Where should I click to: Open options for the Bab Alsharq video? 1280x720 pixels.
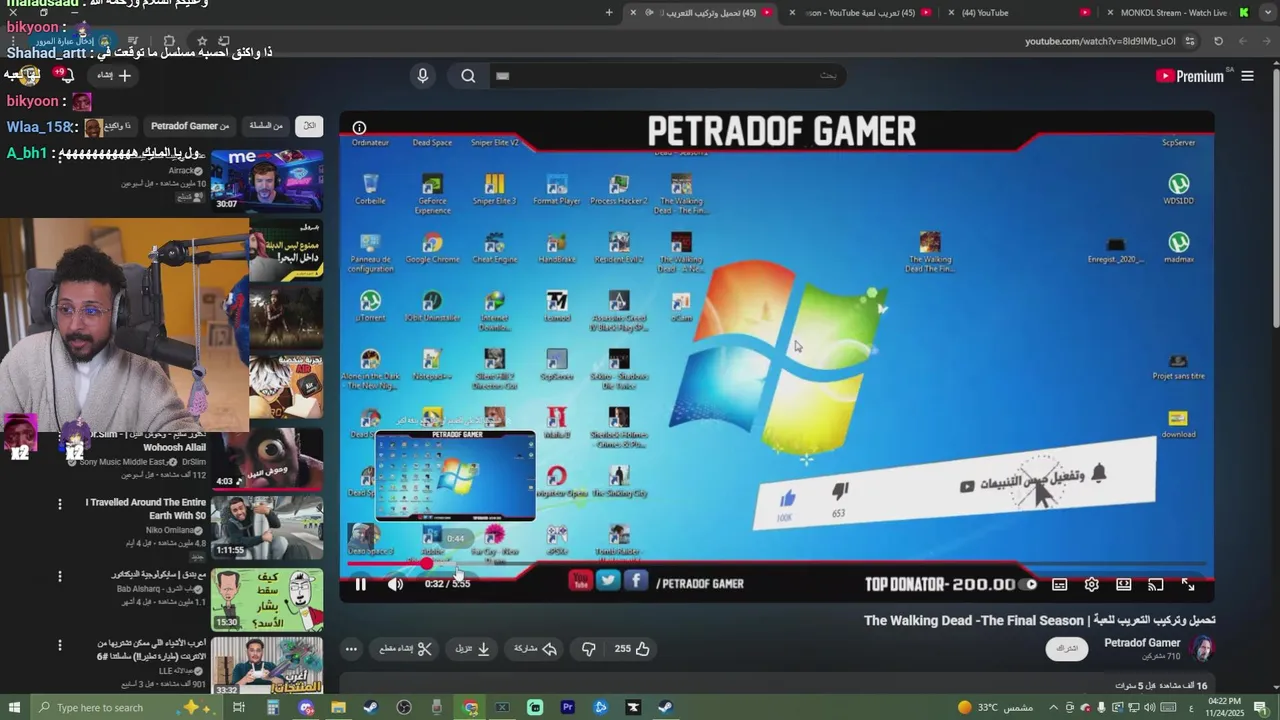coord(59,576)
